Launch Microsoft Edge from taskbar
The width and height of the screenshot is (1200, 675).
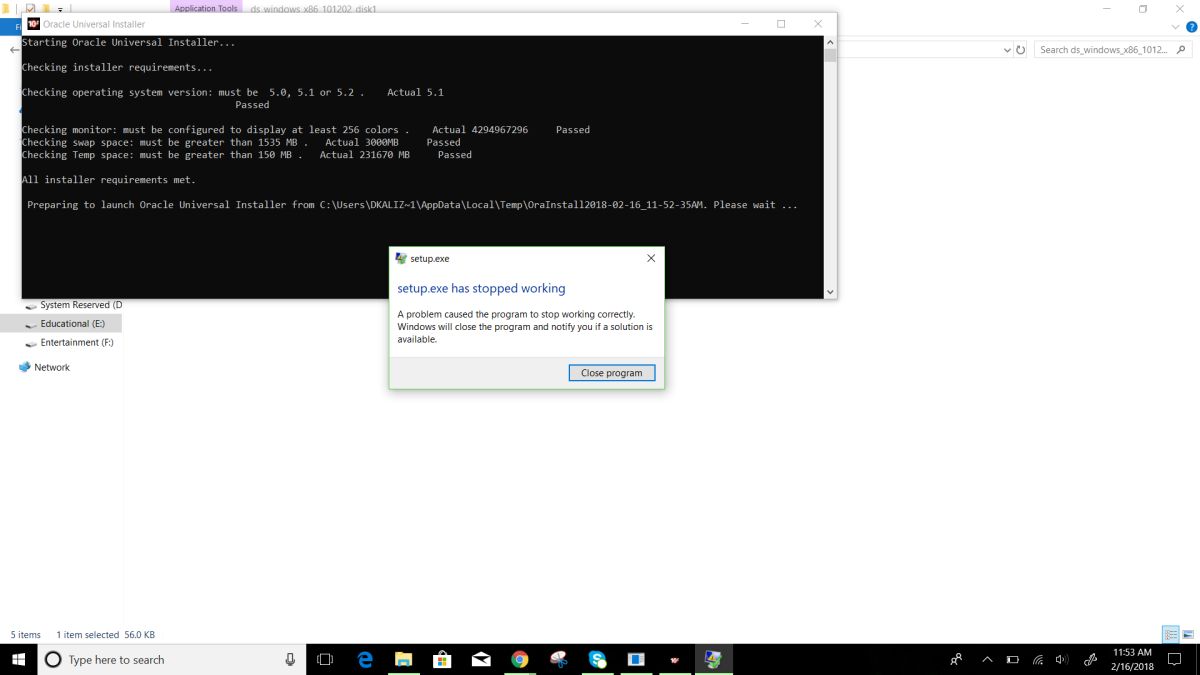[365, 659]
